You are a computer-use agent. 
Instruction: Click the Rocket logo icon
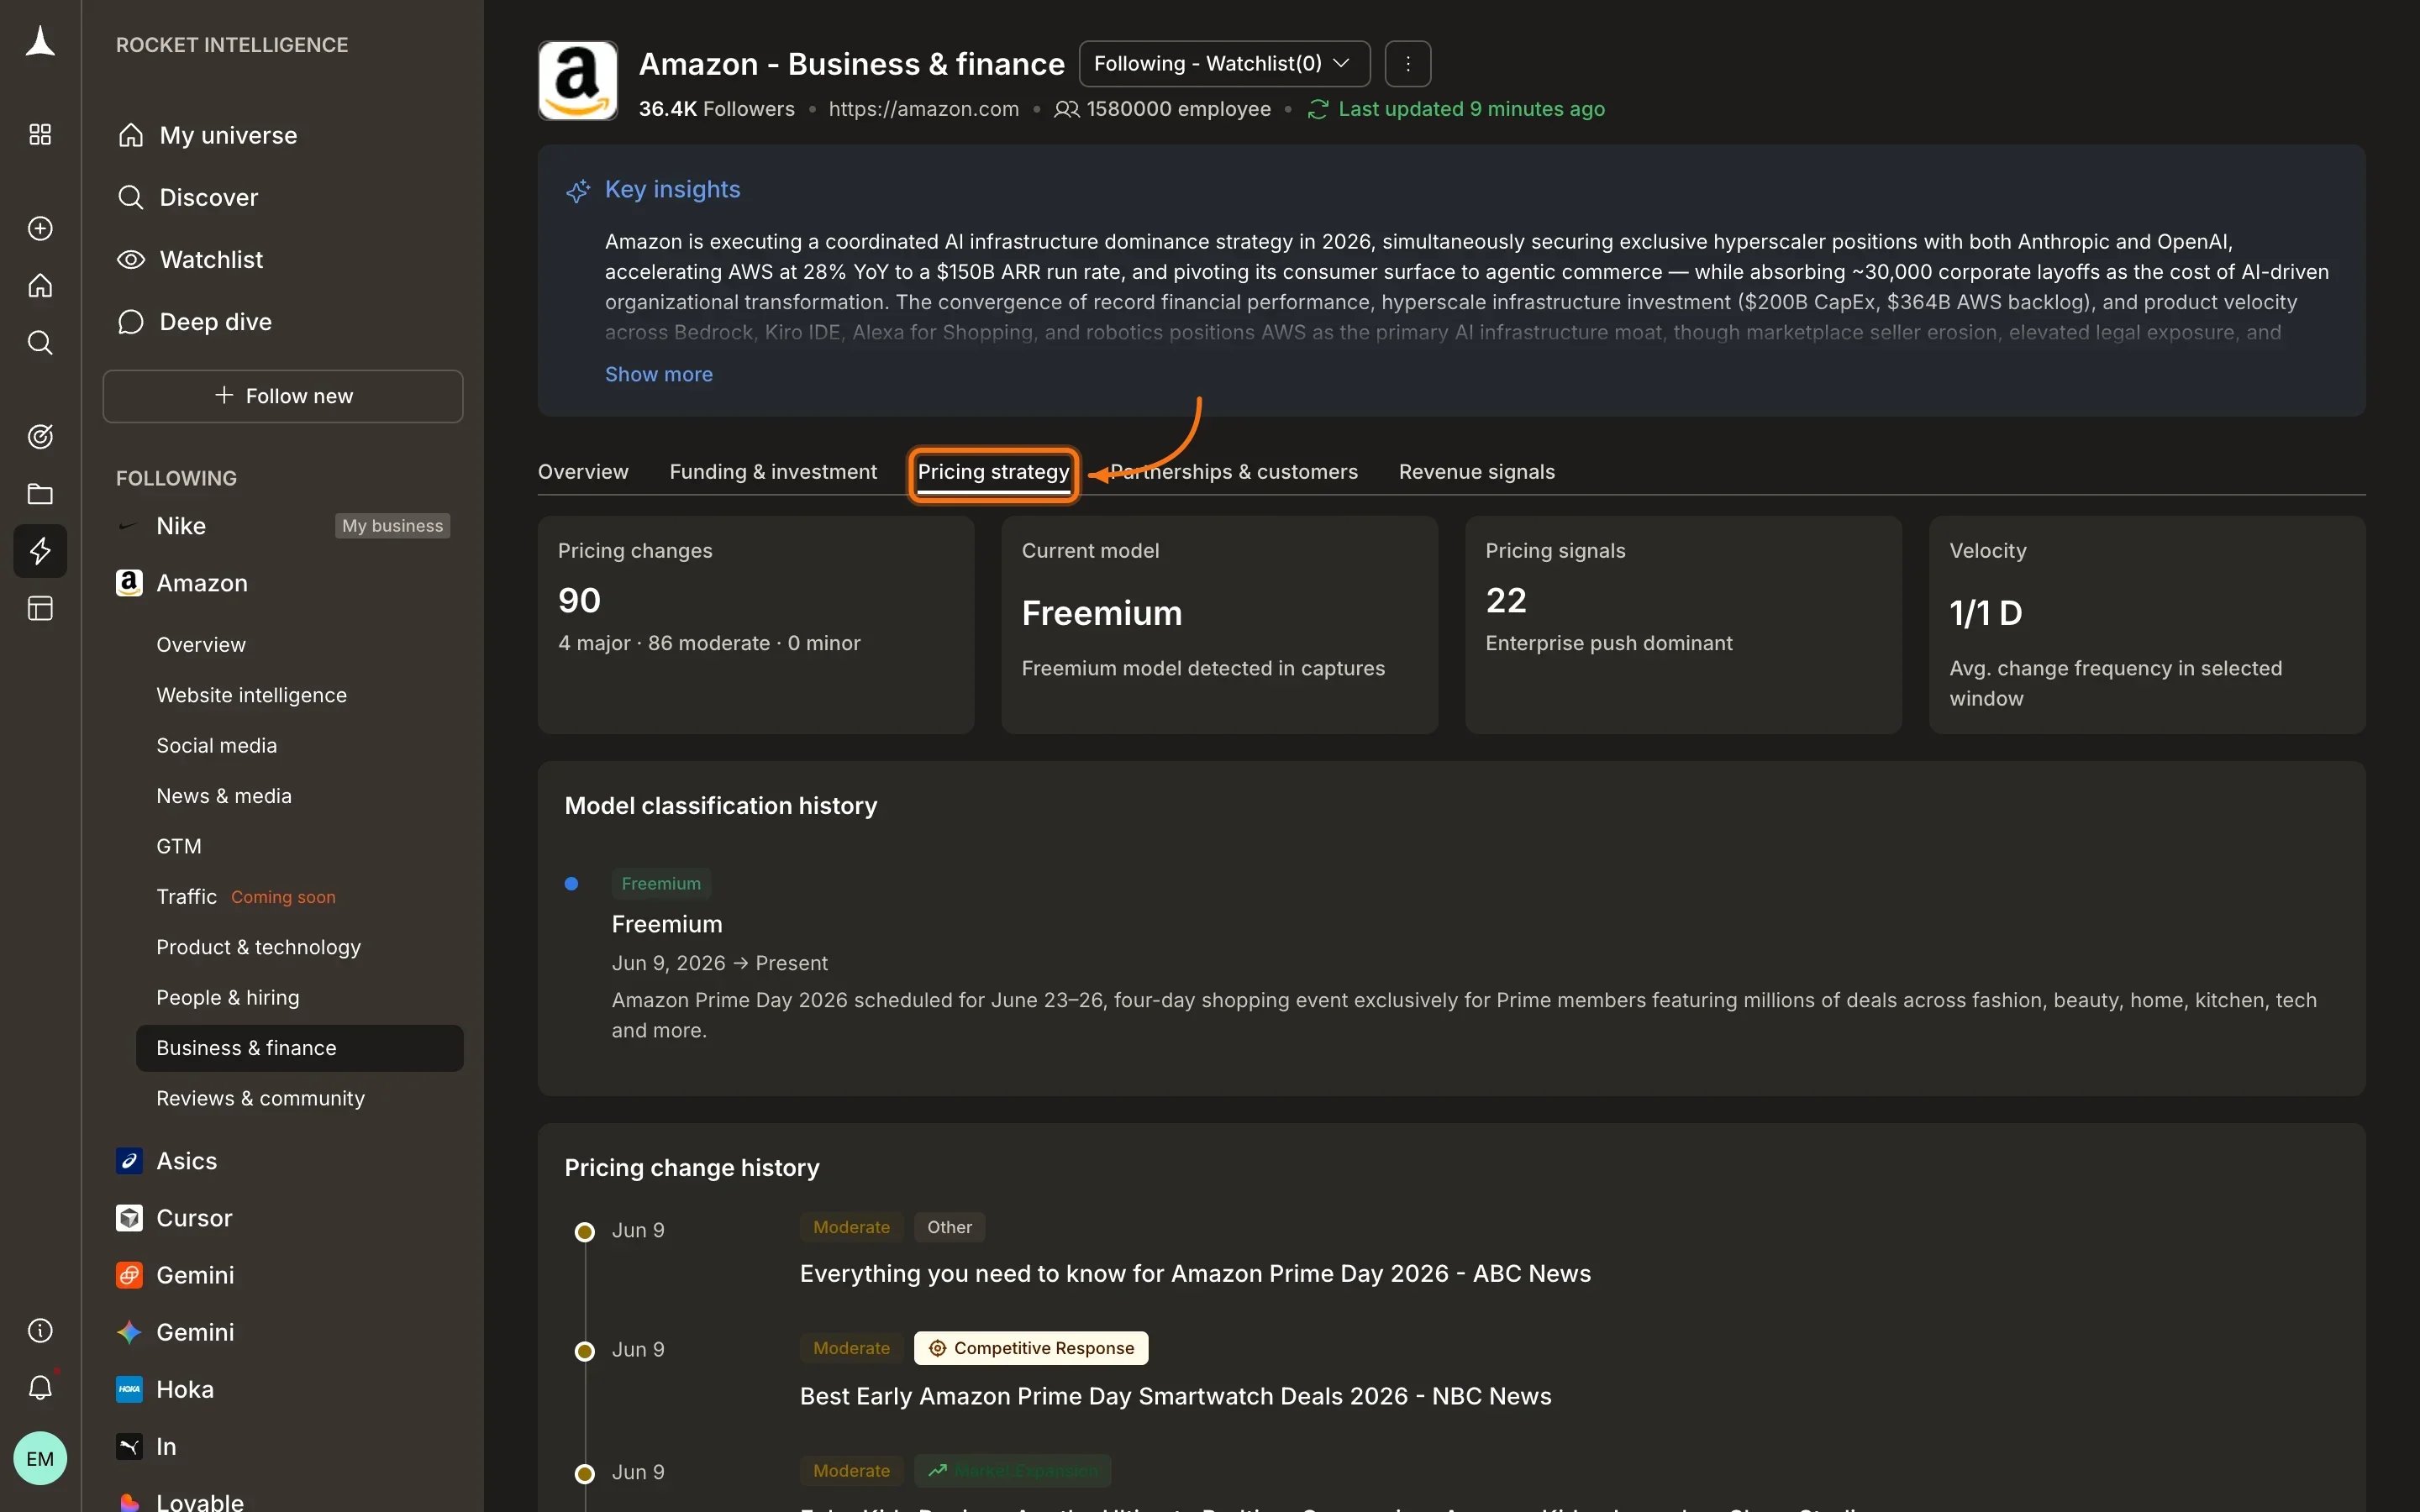point(40,42)
